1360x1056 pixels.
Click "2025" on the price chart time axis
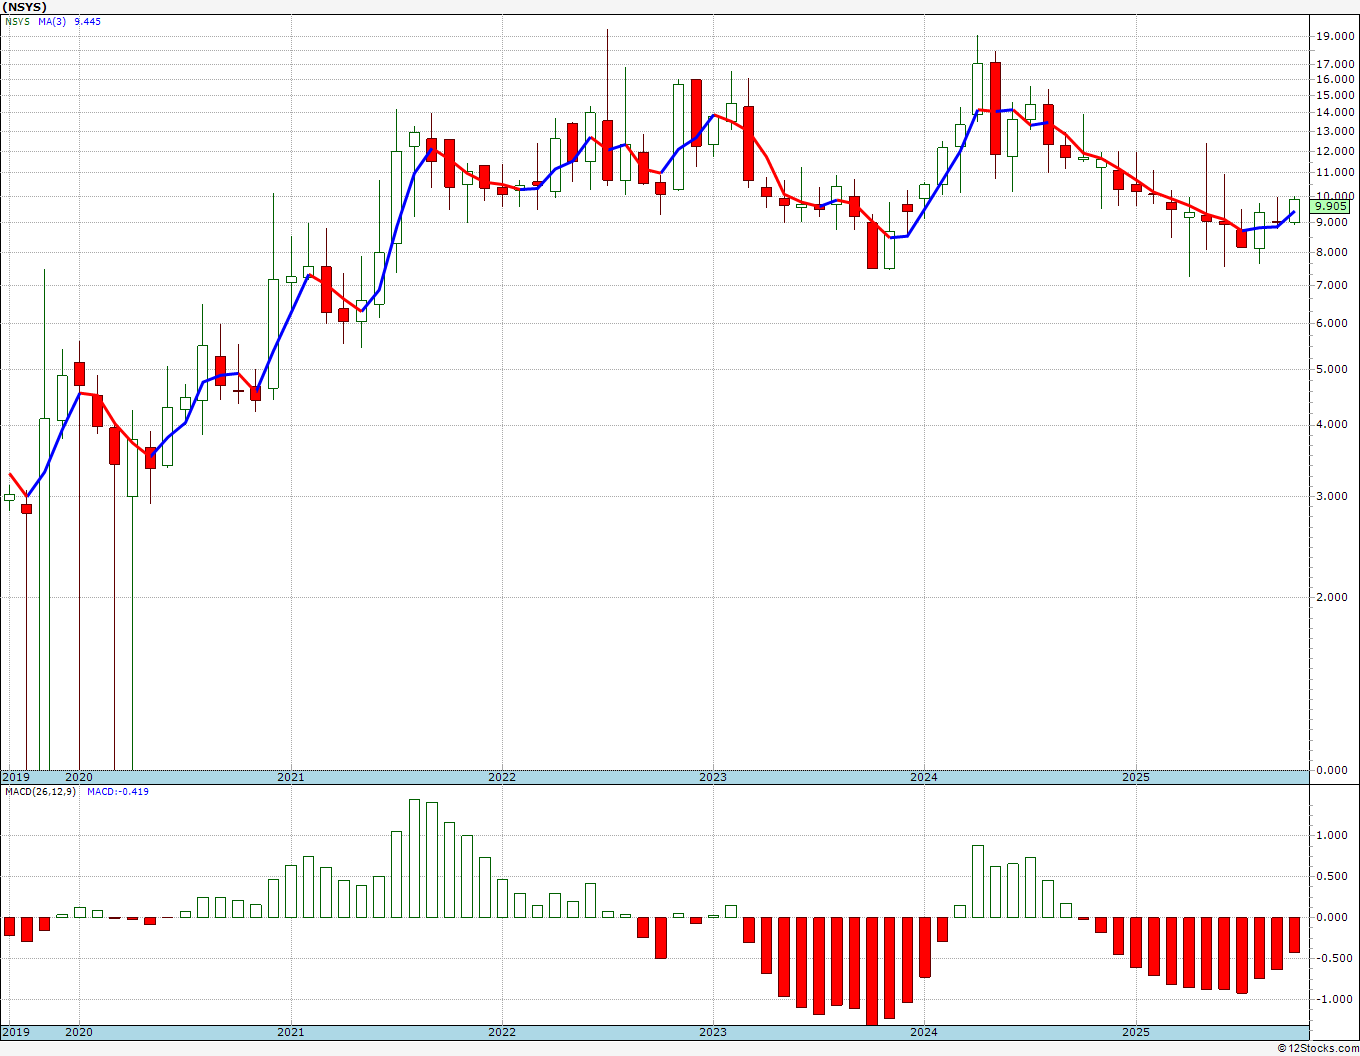tap(1136, 777)
